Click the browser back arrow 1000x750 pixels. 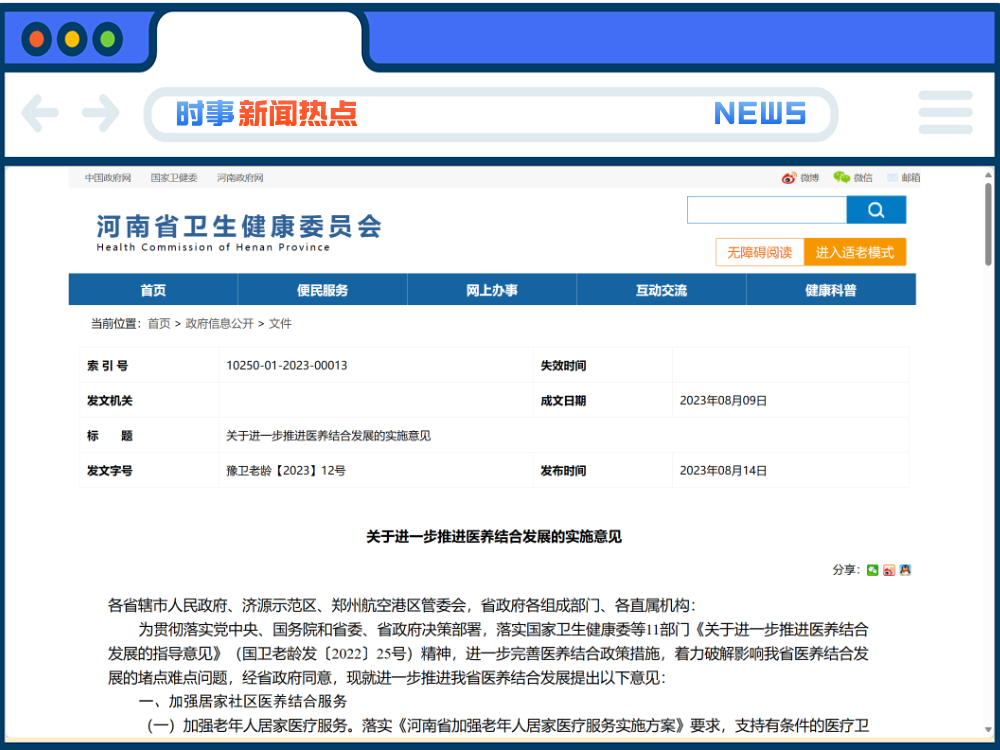pyautogui.click(x=40, y=113)
